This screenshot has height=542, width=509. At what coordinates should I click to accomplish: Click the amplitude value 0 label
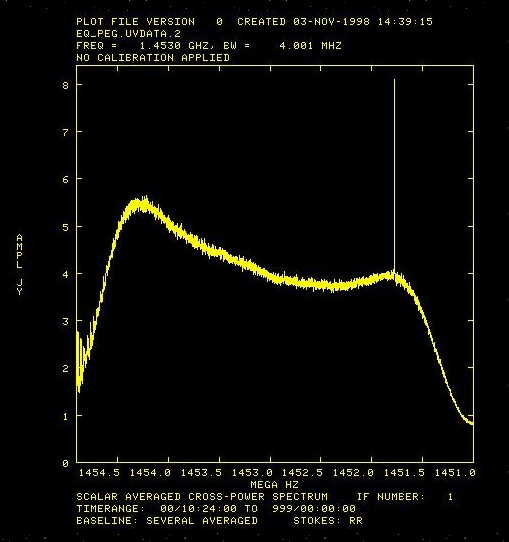[x=66, y=464]
